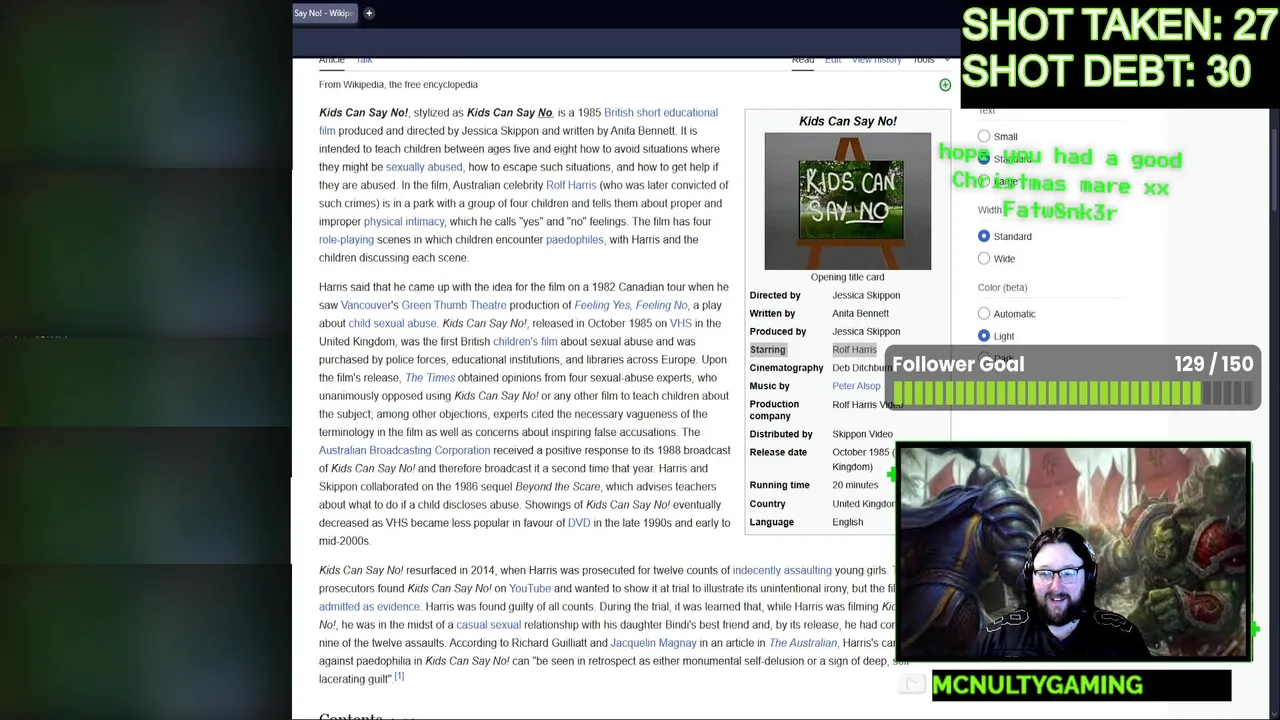Open the 'casual sexual' link
Screen dimensions: 1280x720
coord(488,625)
